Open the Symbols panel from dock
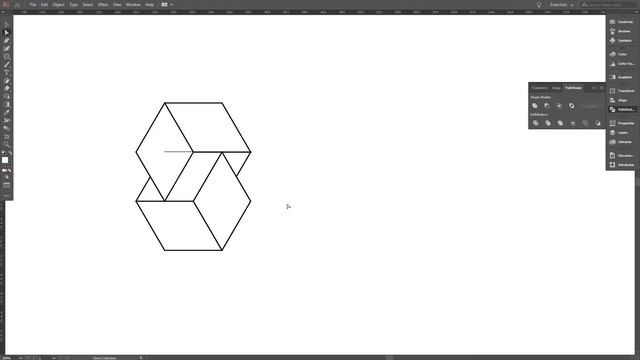Image resolution: width=640 pixels, height=360 pixels. [621, 40]
